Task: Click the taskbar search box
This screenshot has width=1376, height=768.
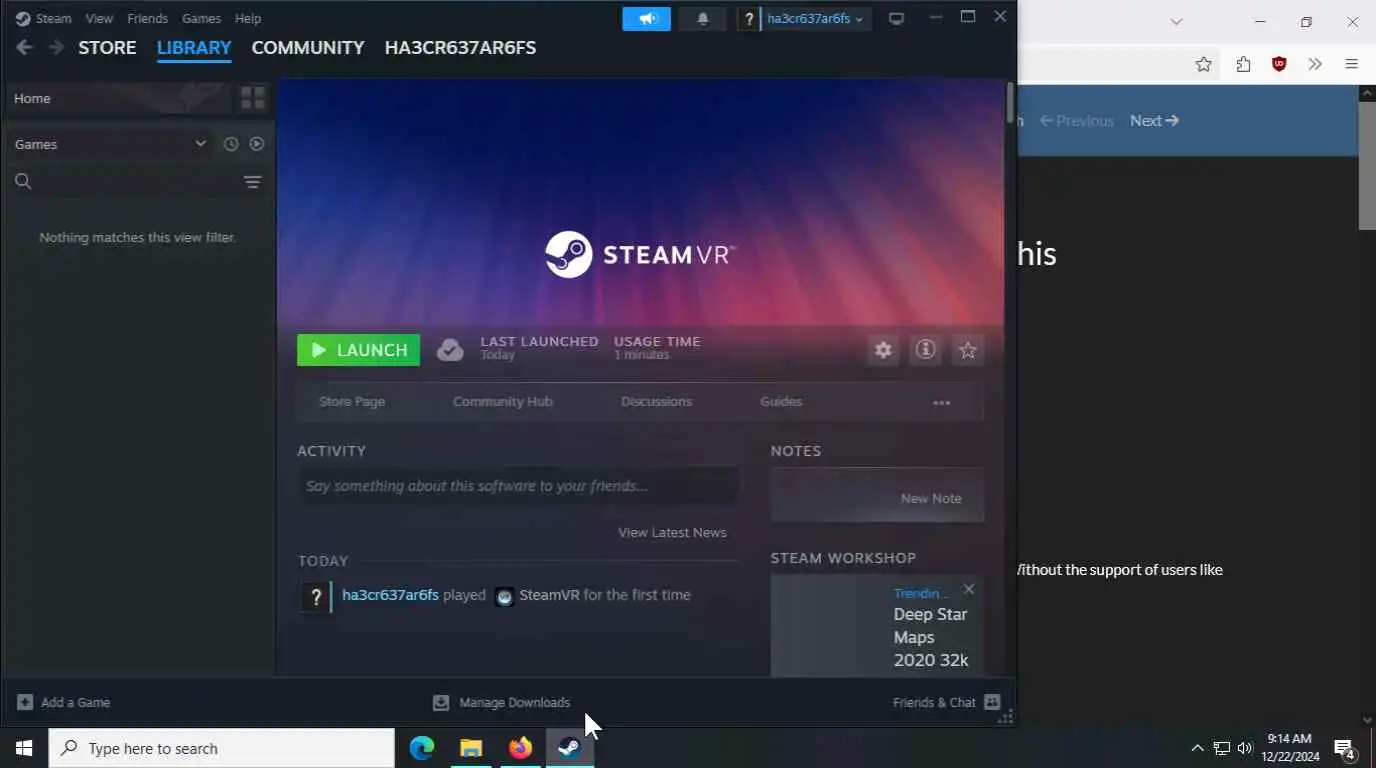Action: point(222,748)
